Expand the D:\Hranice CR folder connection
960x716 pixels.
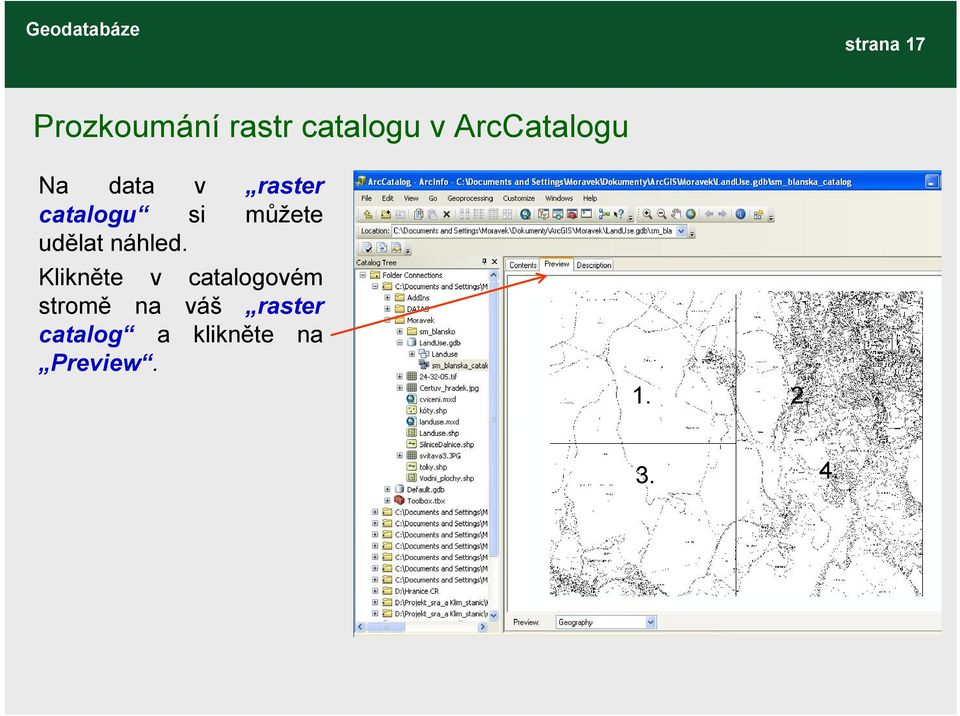pyautogui.click(x=375, y=591)
